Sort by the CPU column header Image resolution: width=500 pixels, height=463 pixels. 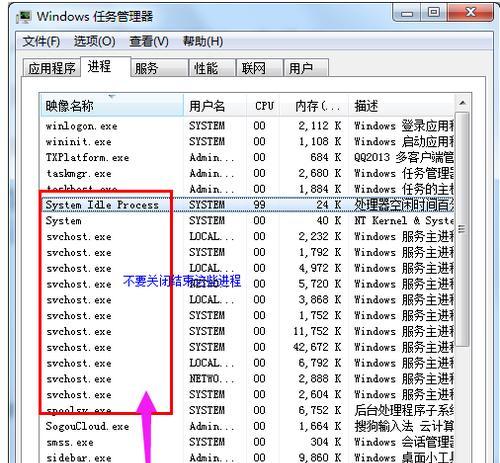(x=263, y=106)
